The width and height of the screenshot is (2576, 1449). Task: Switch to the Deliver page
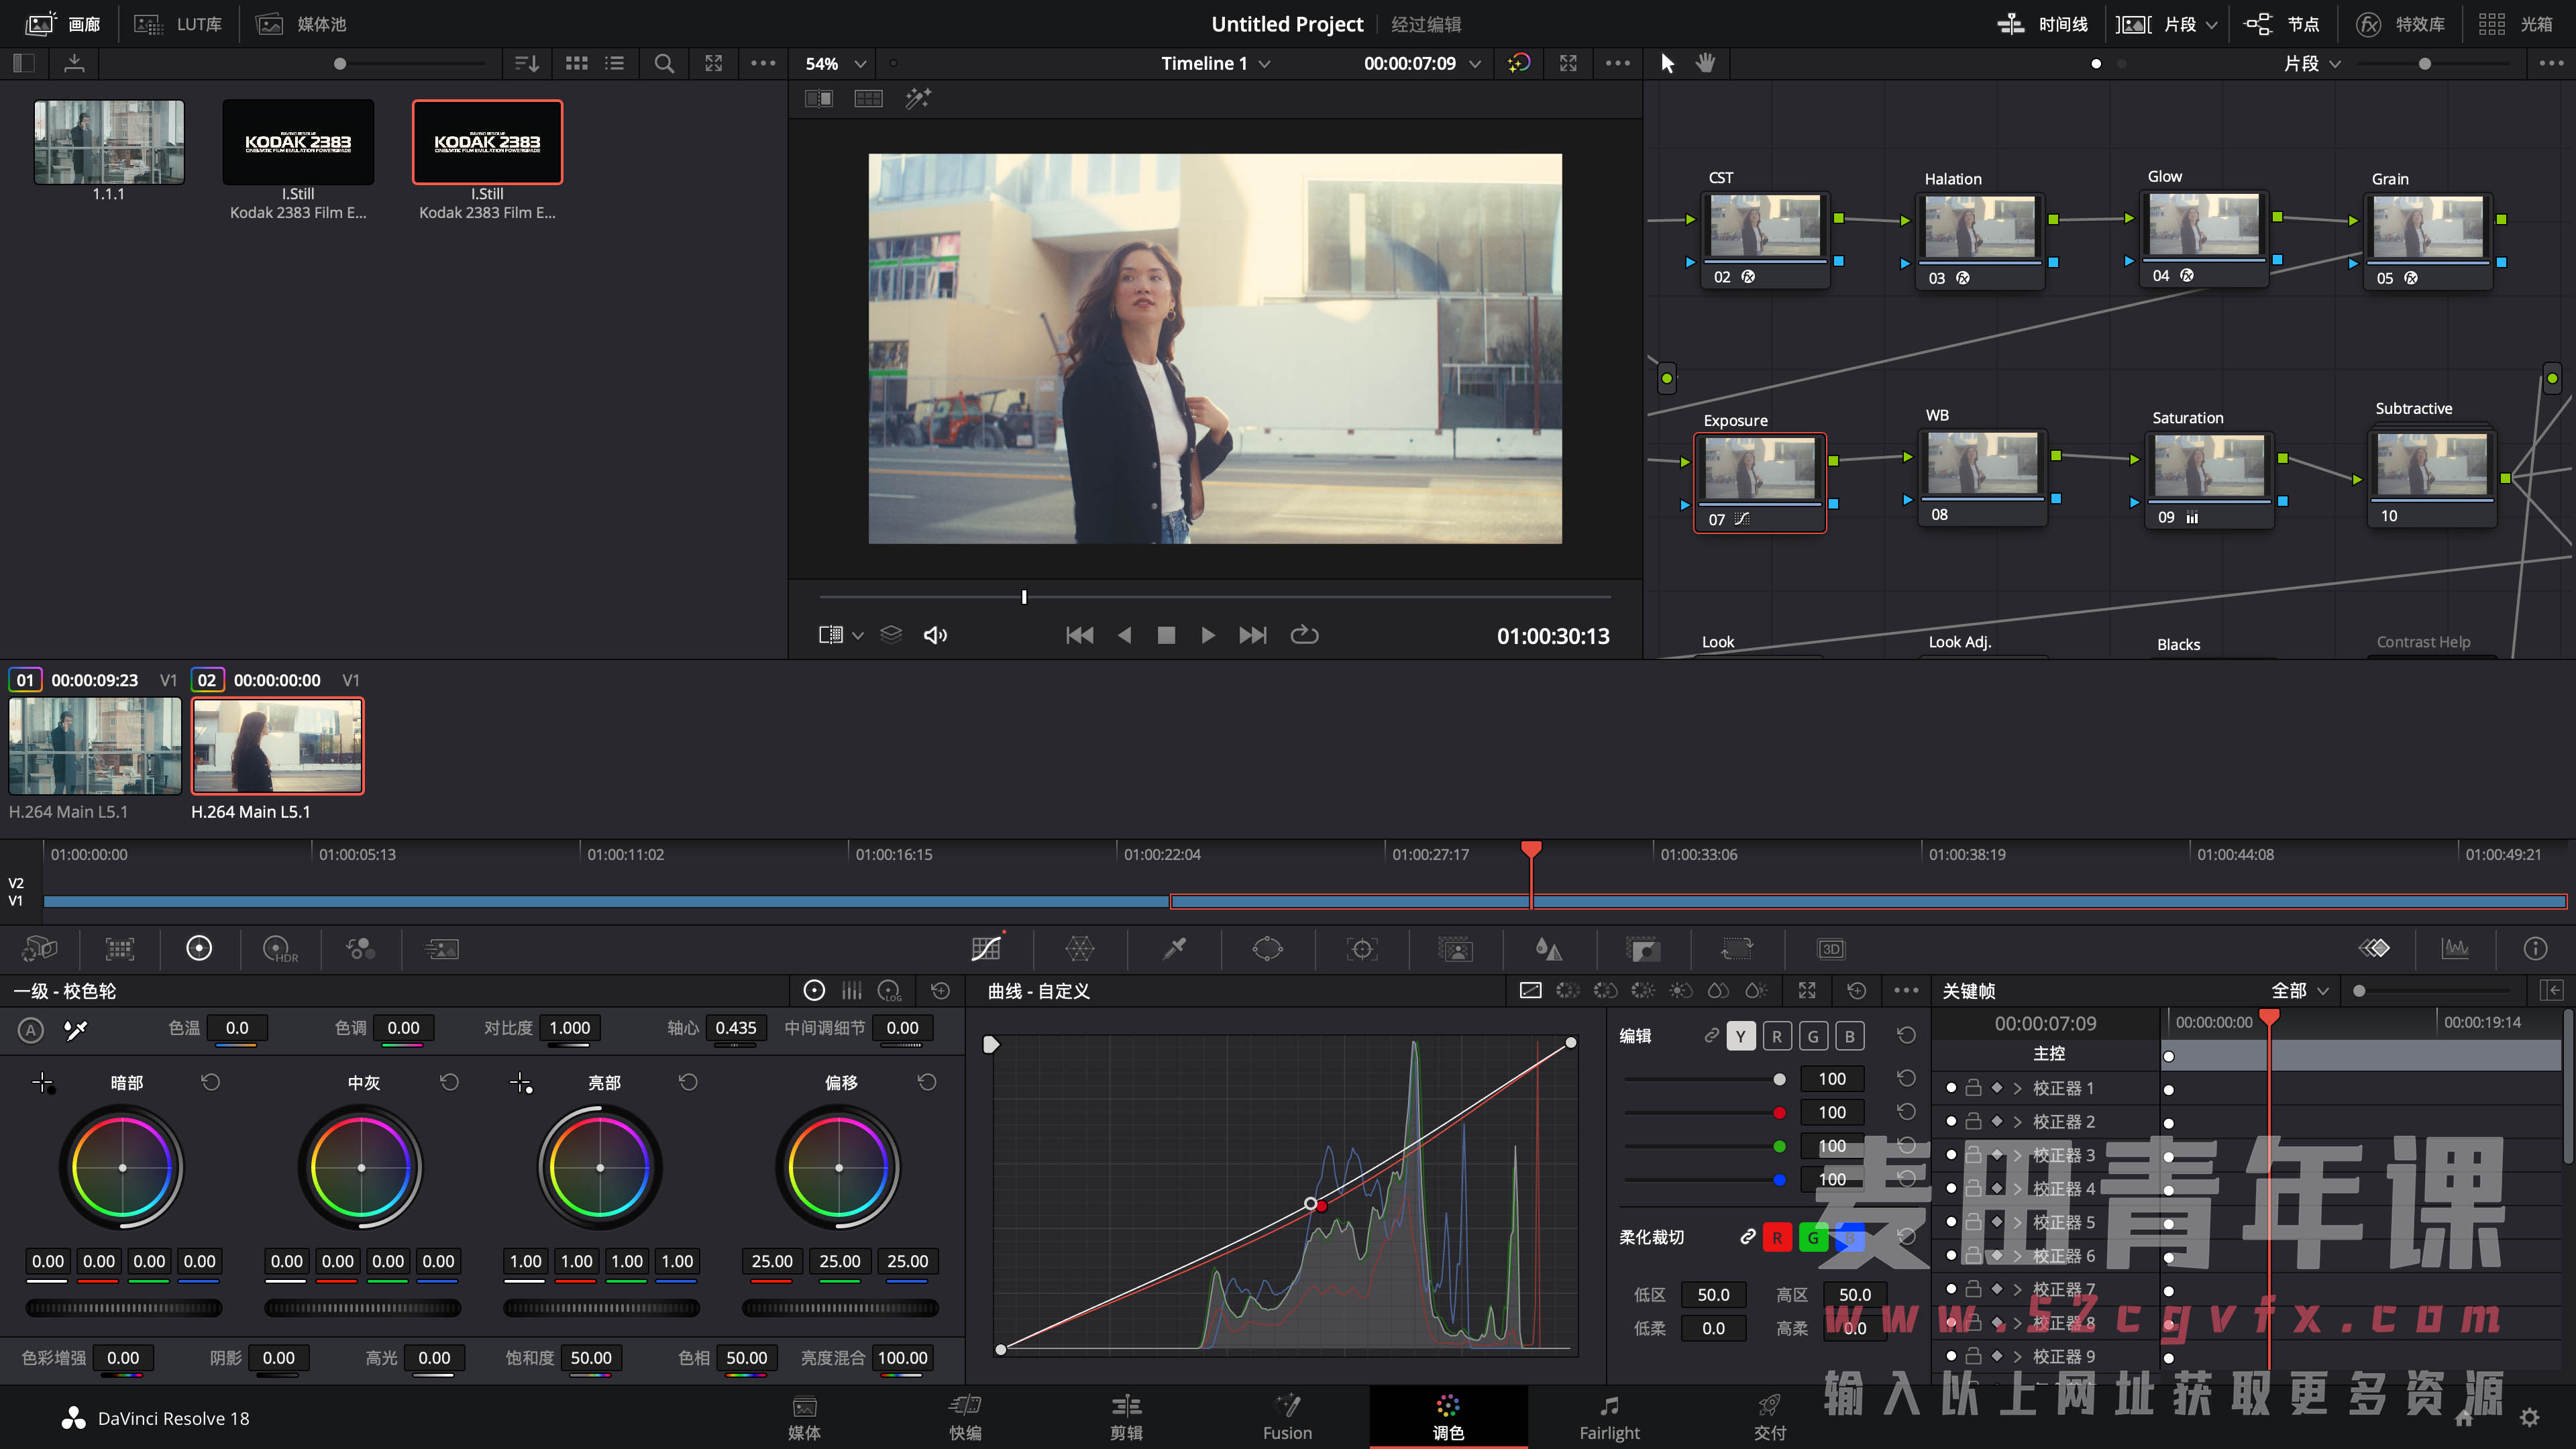coord(1770,1417)
